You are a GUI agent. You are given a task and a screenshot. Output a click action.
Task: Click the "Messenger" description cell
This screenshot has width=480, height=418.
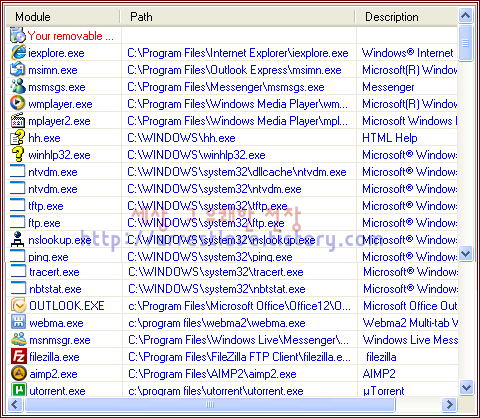pyautogui.click(x=388, y=87)
